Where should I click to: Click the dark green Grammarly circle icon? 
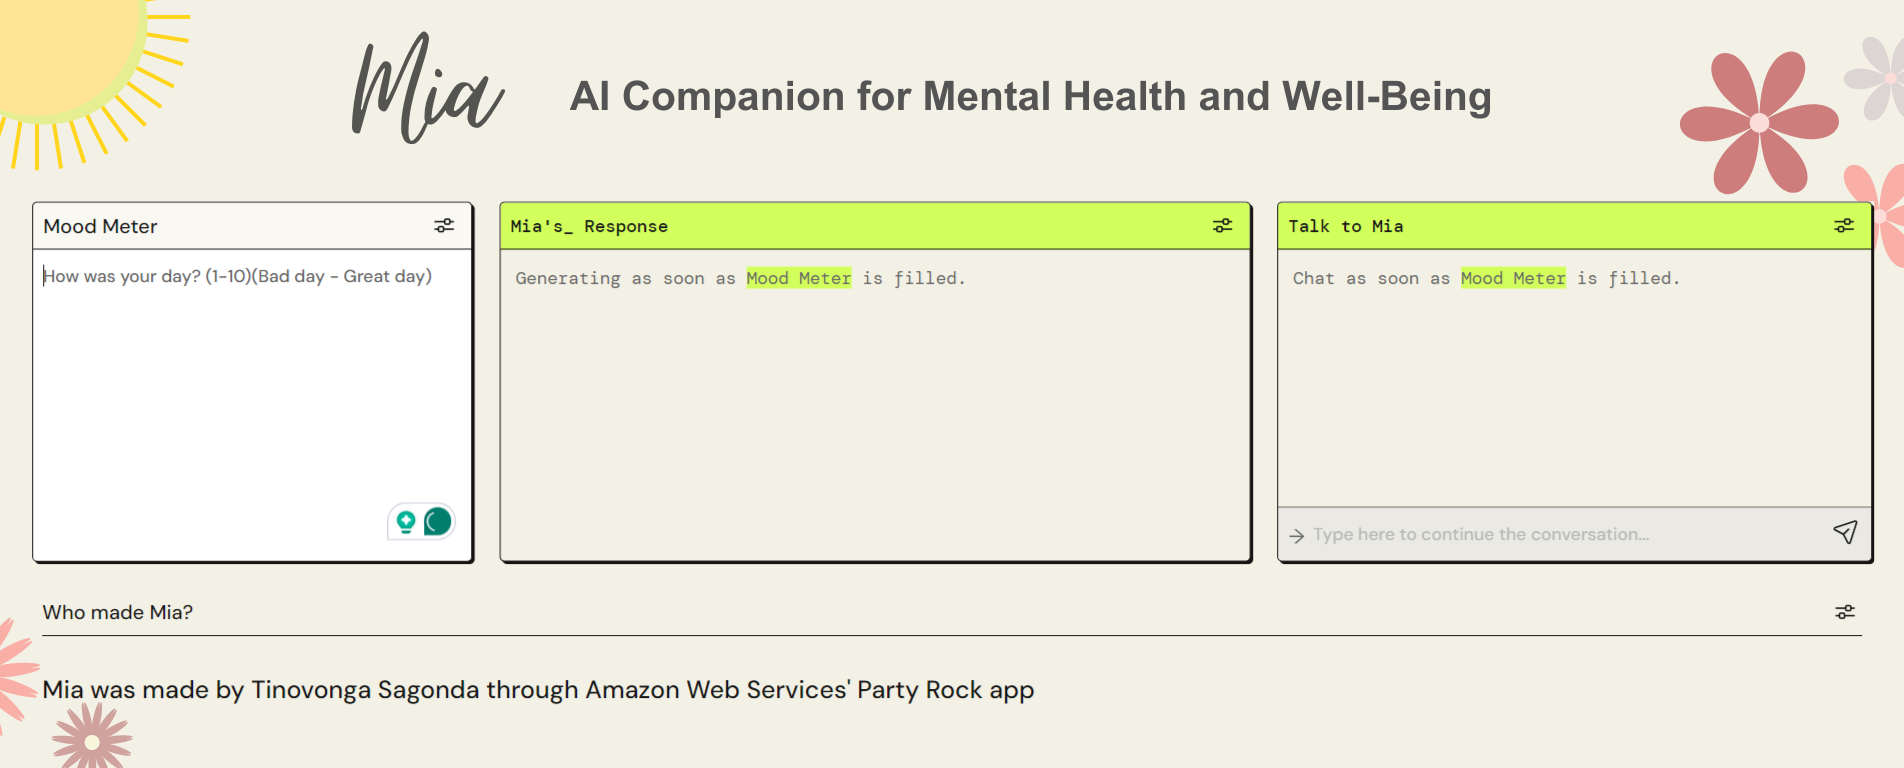pos(438,521)
